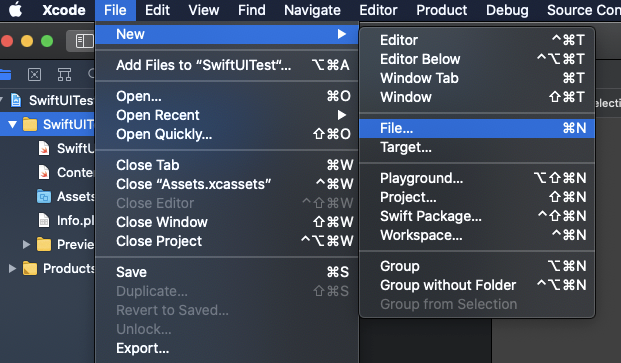Create a new Swift Package…
Viewport: 621px width, 363px height.
[477, 216]
